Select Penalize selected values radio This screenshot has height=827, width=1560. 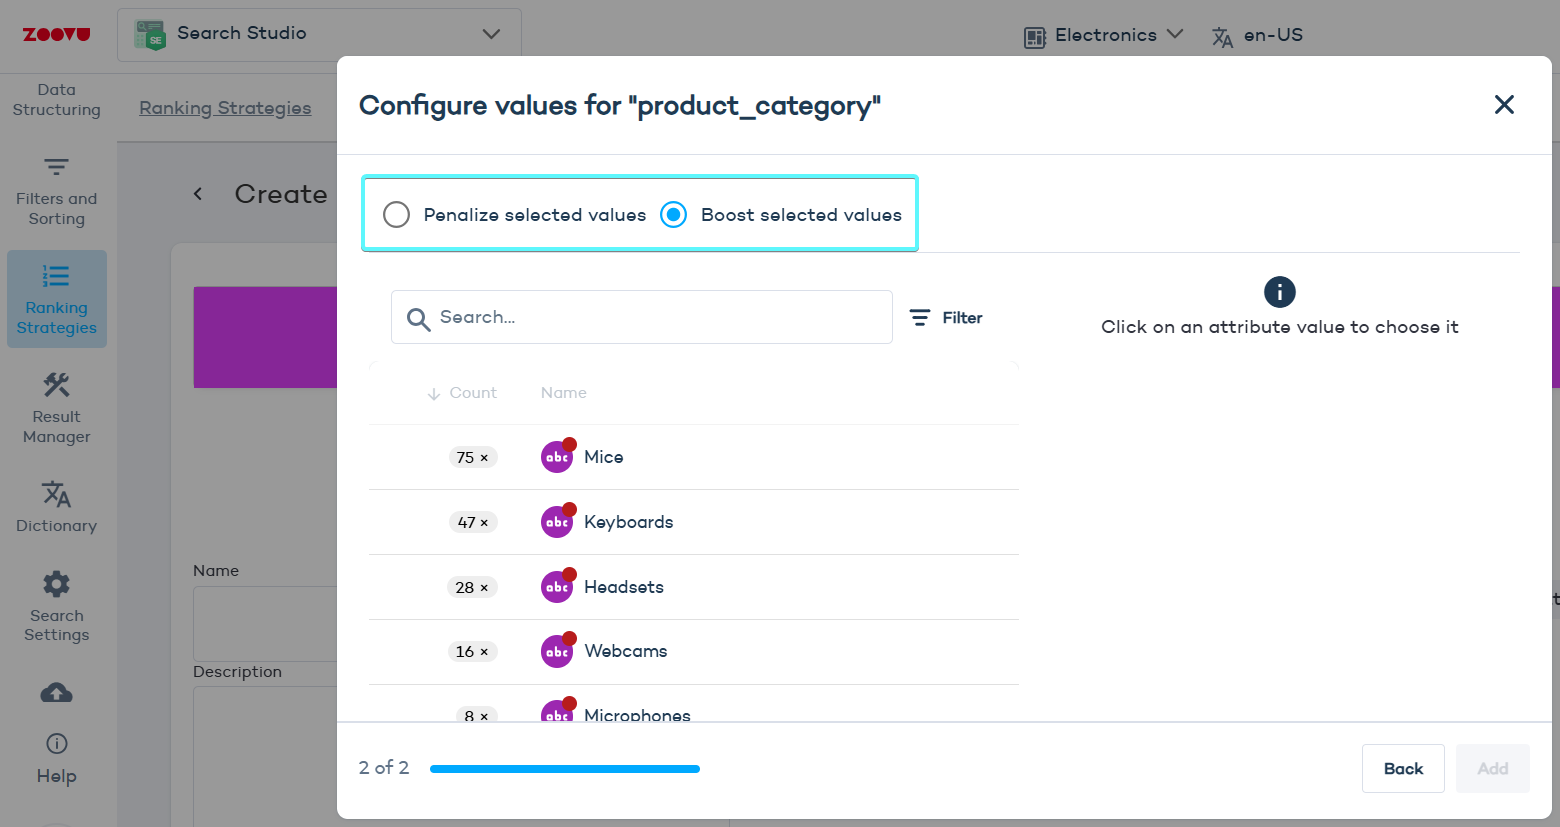(x=397, y=215)
